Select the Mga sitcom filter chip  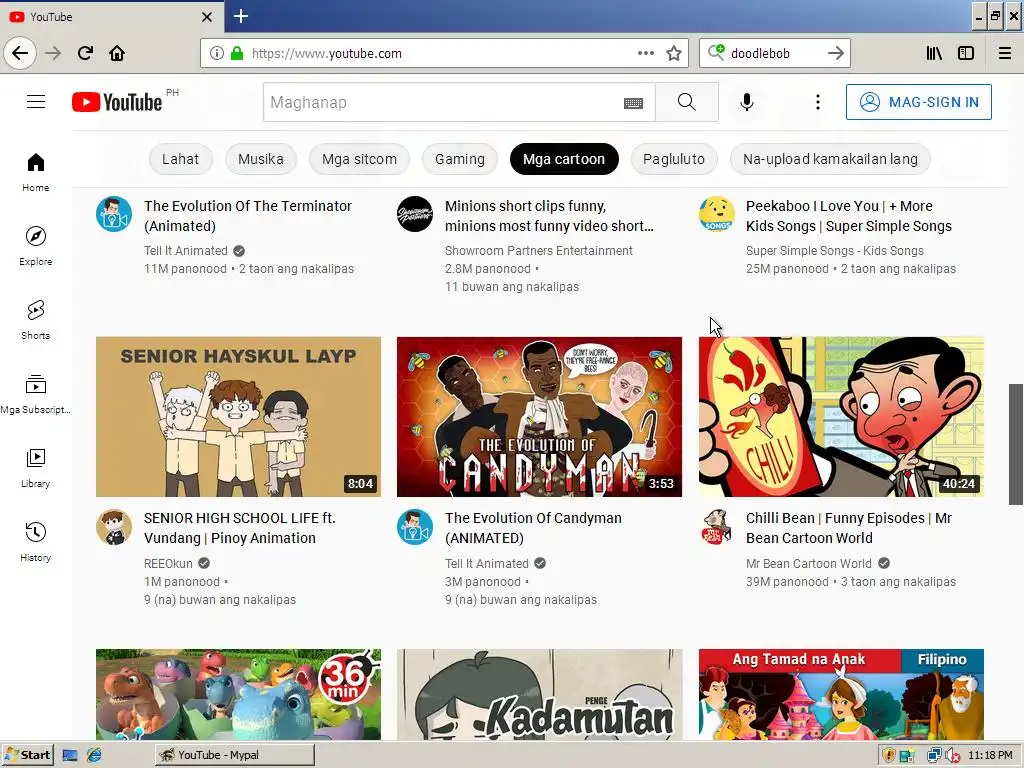coord(359,159)
